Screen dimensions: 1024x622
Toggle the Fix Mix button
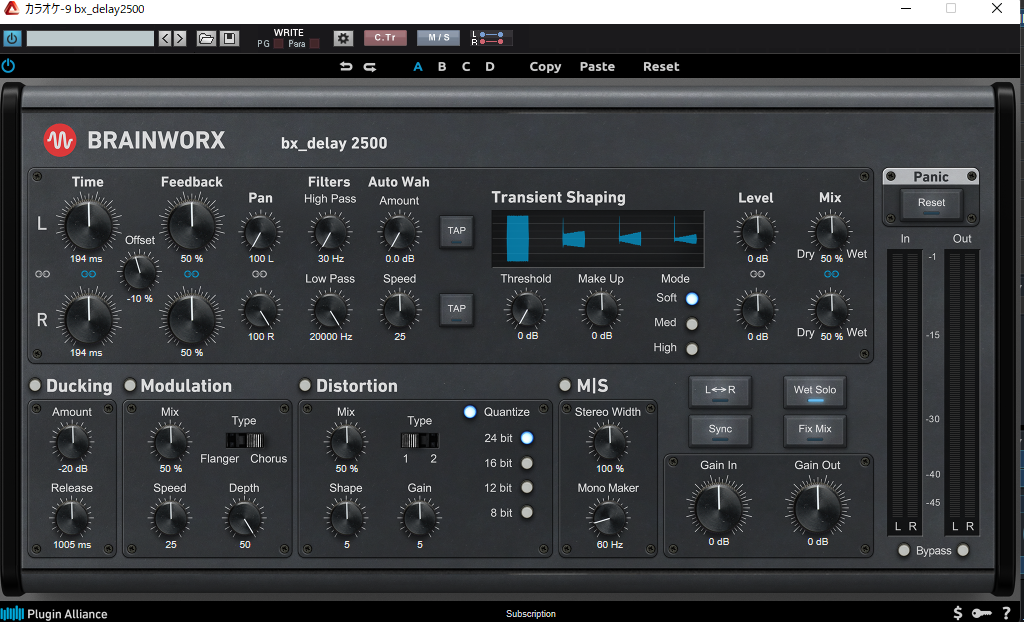click(815, 431)
